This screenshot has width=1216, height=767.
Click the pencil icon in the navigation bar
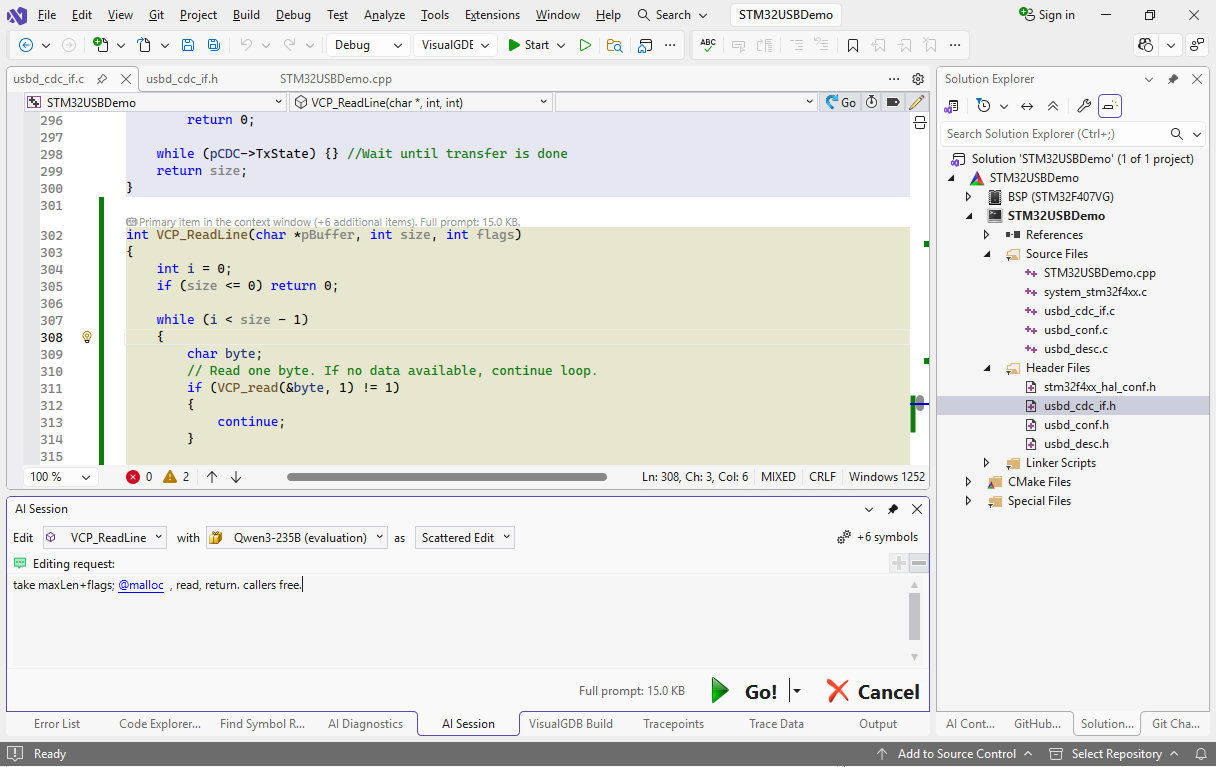point(916,102)
